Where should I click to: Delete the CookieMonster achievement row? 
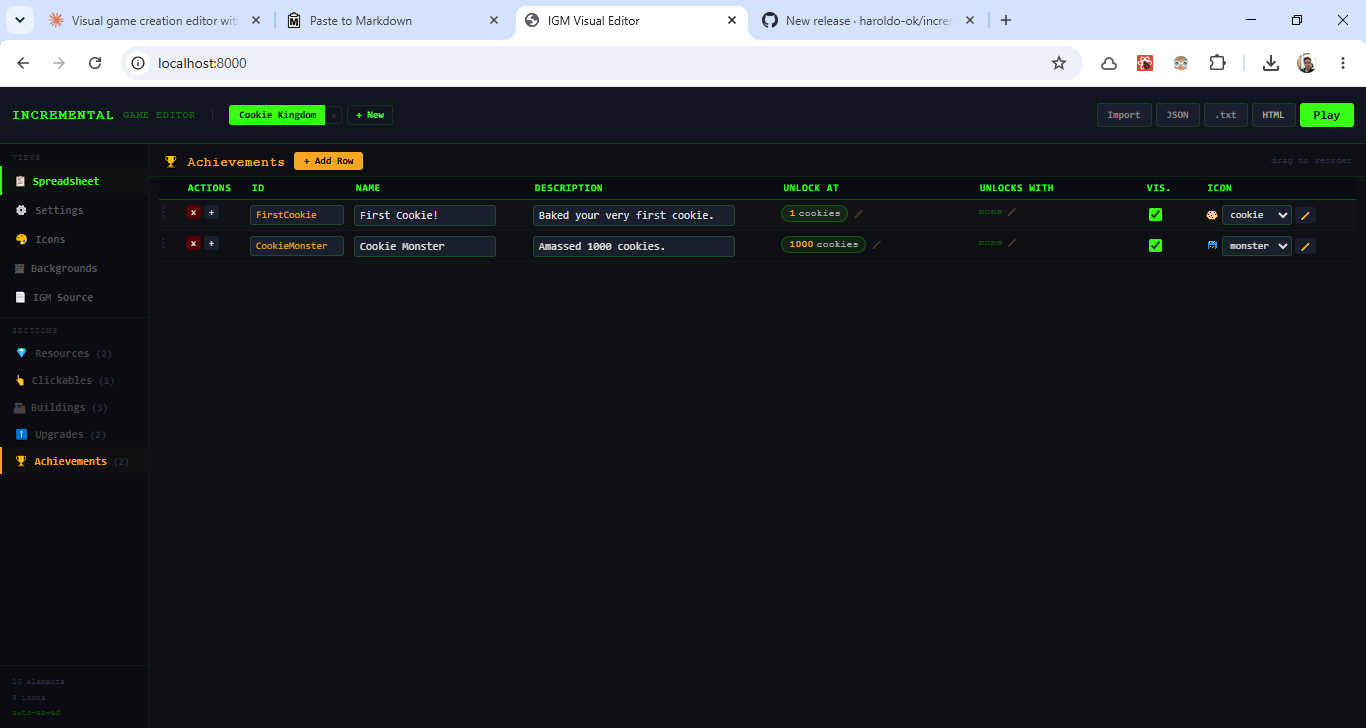[193, 244]
